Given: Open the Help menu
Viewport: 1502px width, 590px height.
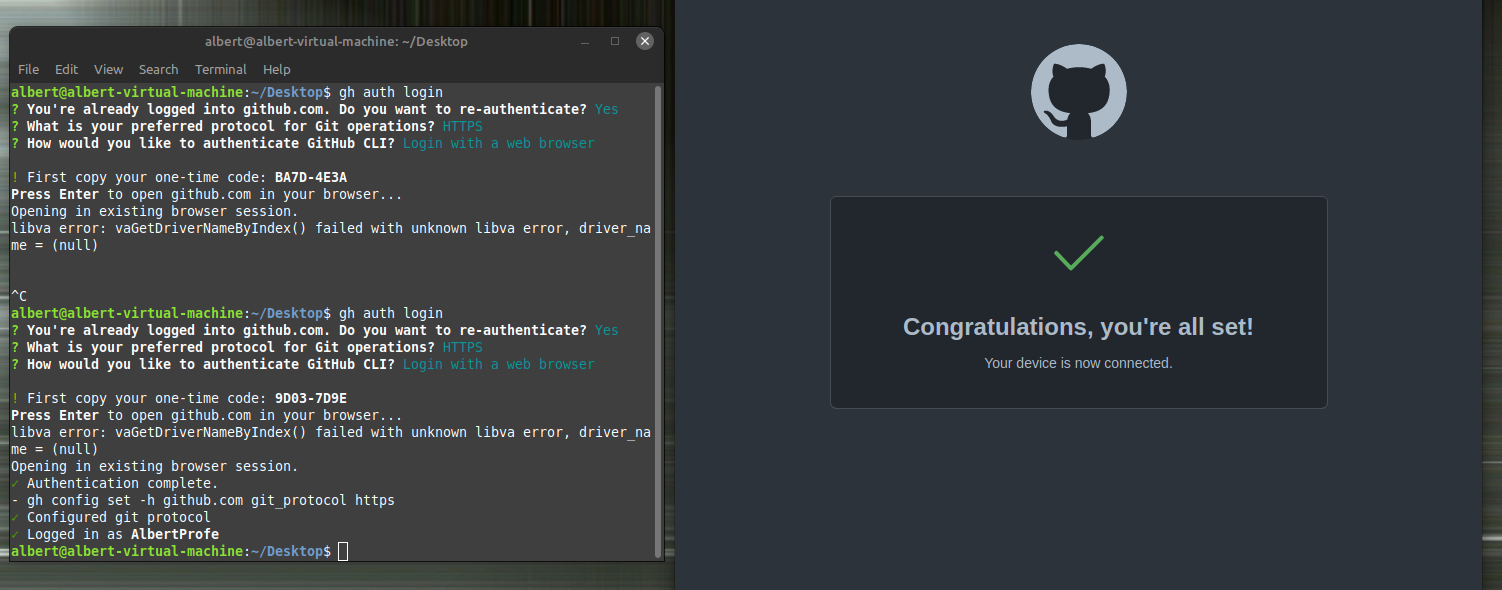Looking at the screenshot, I should (276, 69).
